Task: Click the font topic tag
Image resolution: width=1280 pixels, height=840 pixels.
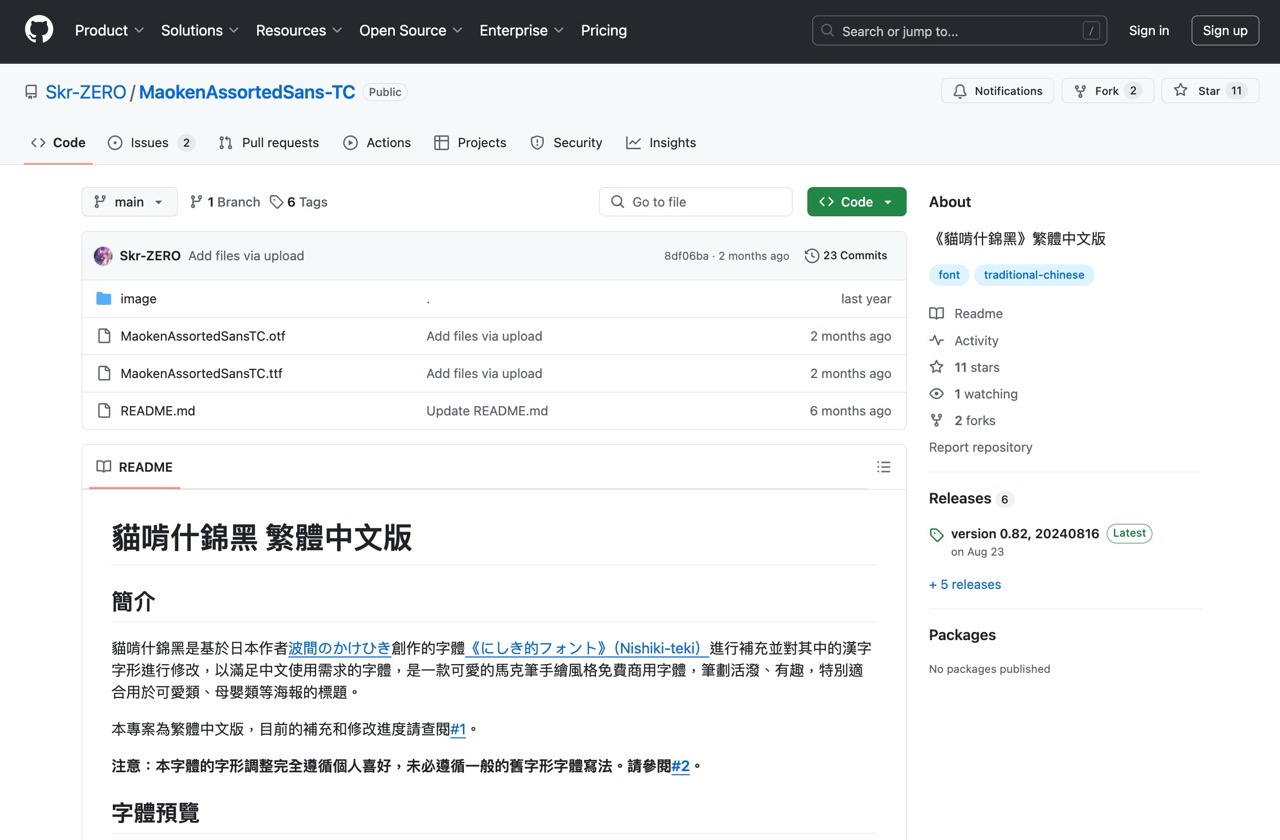Action: [949, 275]
